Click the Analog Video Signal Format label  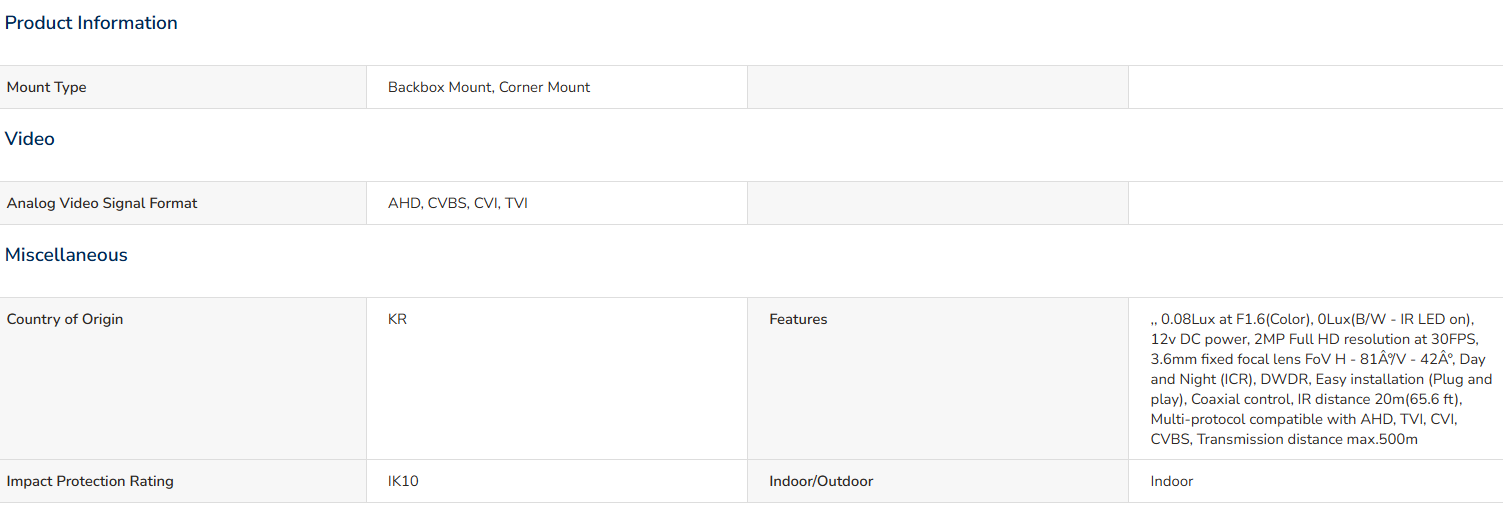[102, 203]
